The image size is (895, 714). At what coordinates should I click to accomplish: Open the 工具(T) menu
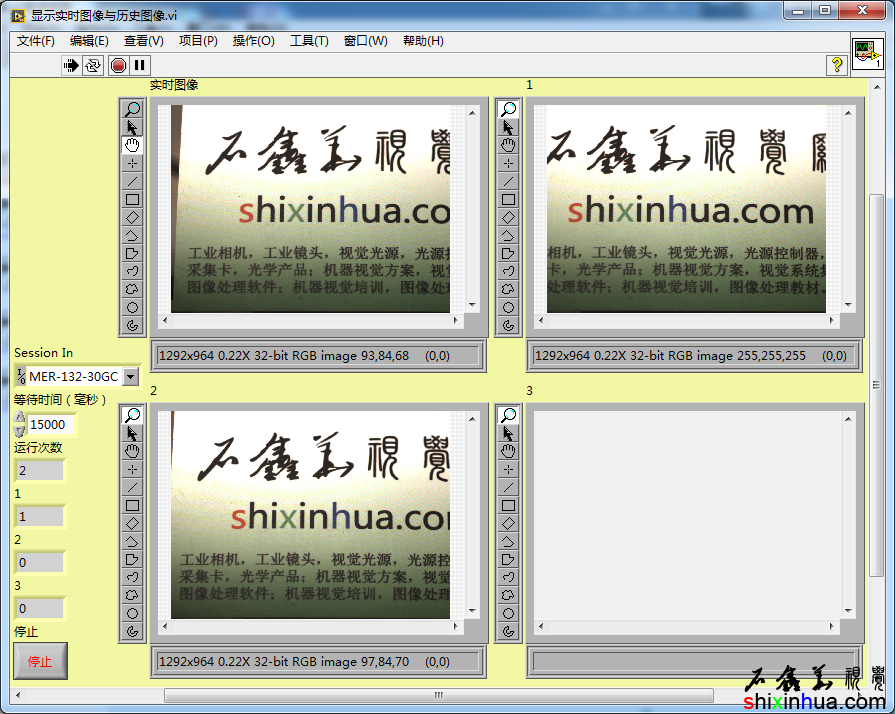pyautogui.click(x=309, y=41)
